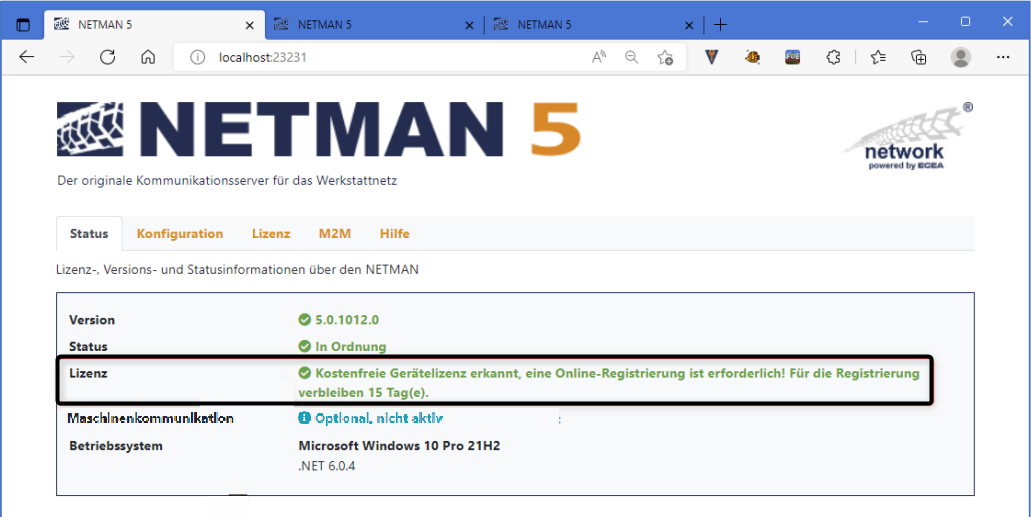Click the browser forward arrow

tap(67, 57)
